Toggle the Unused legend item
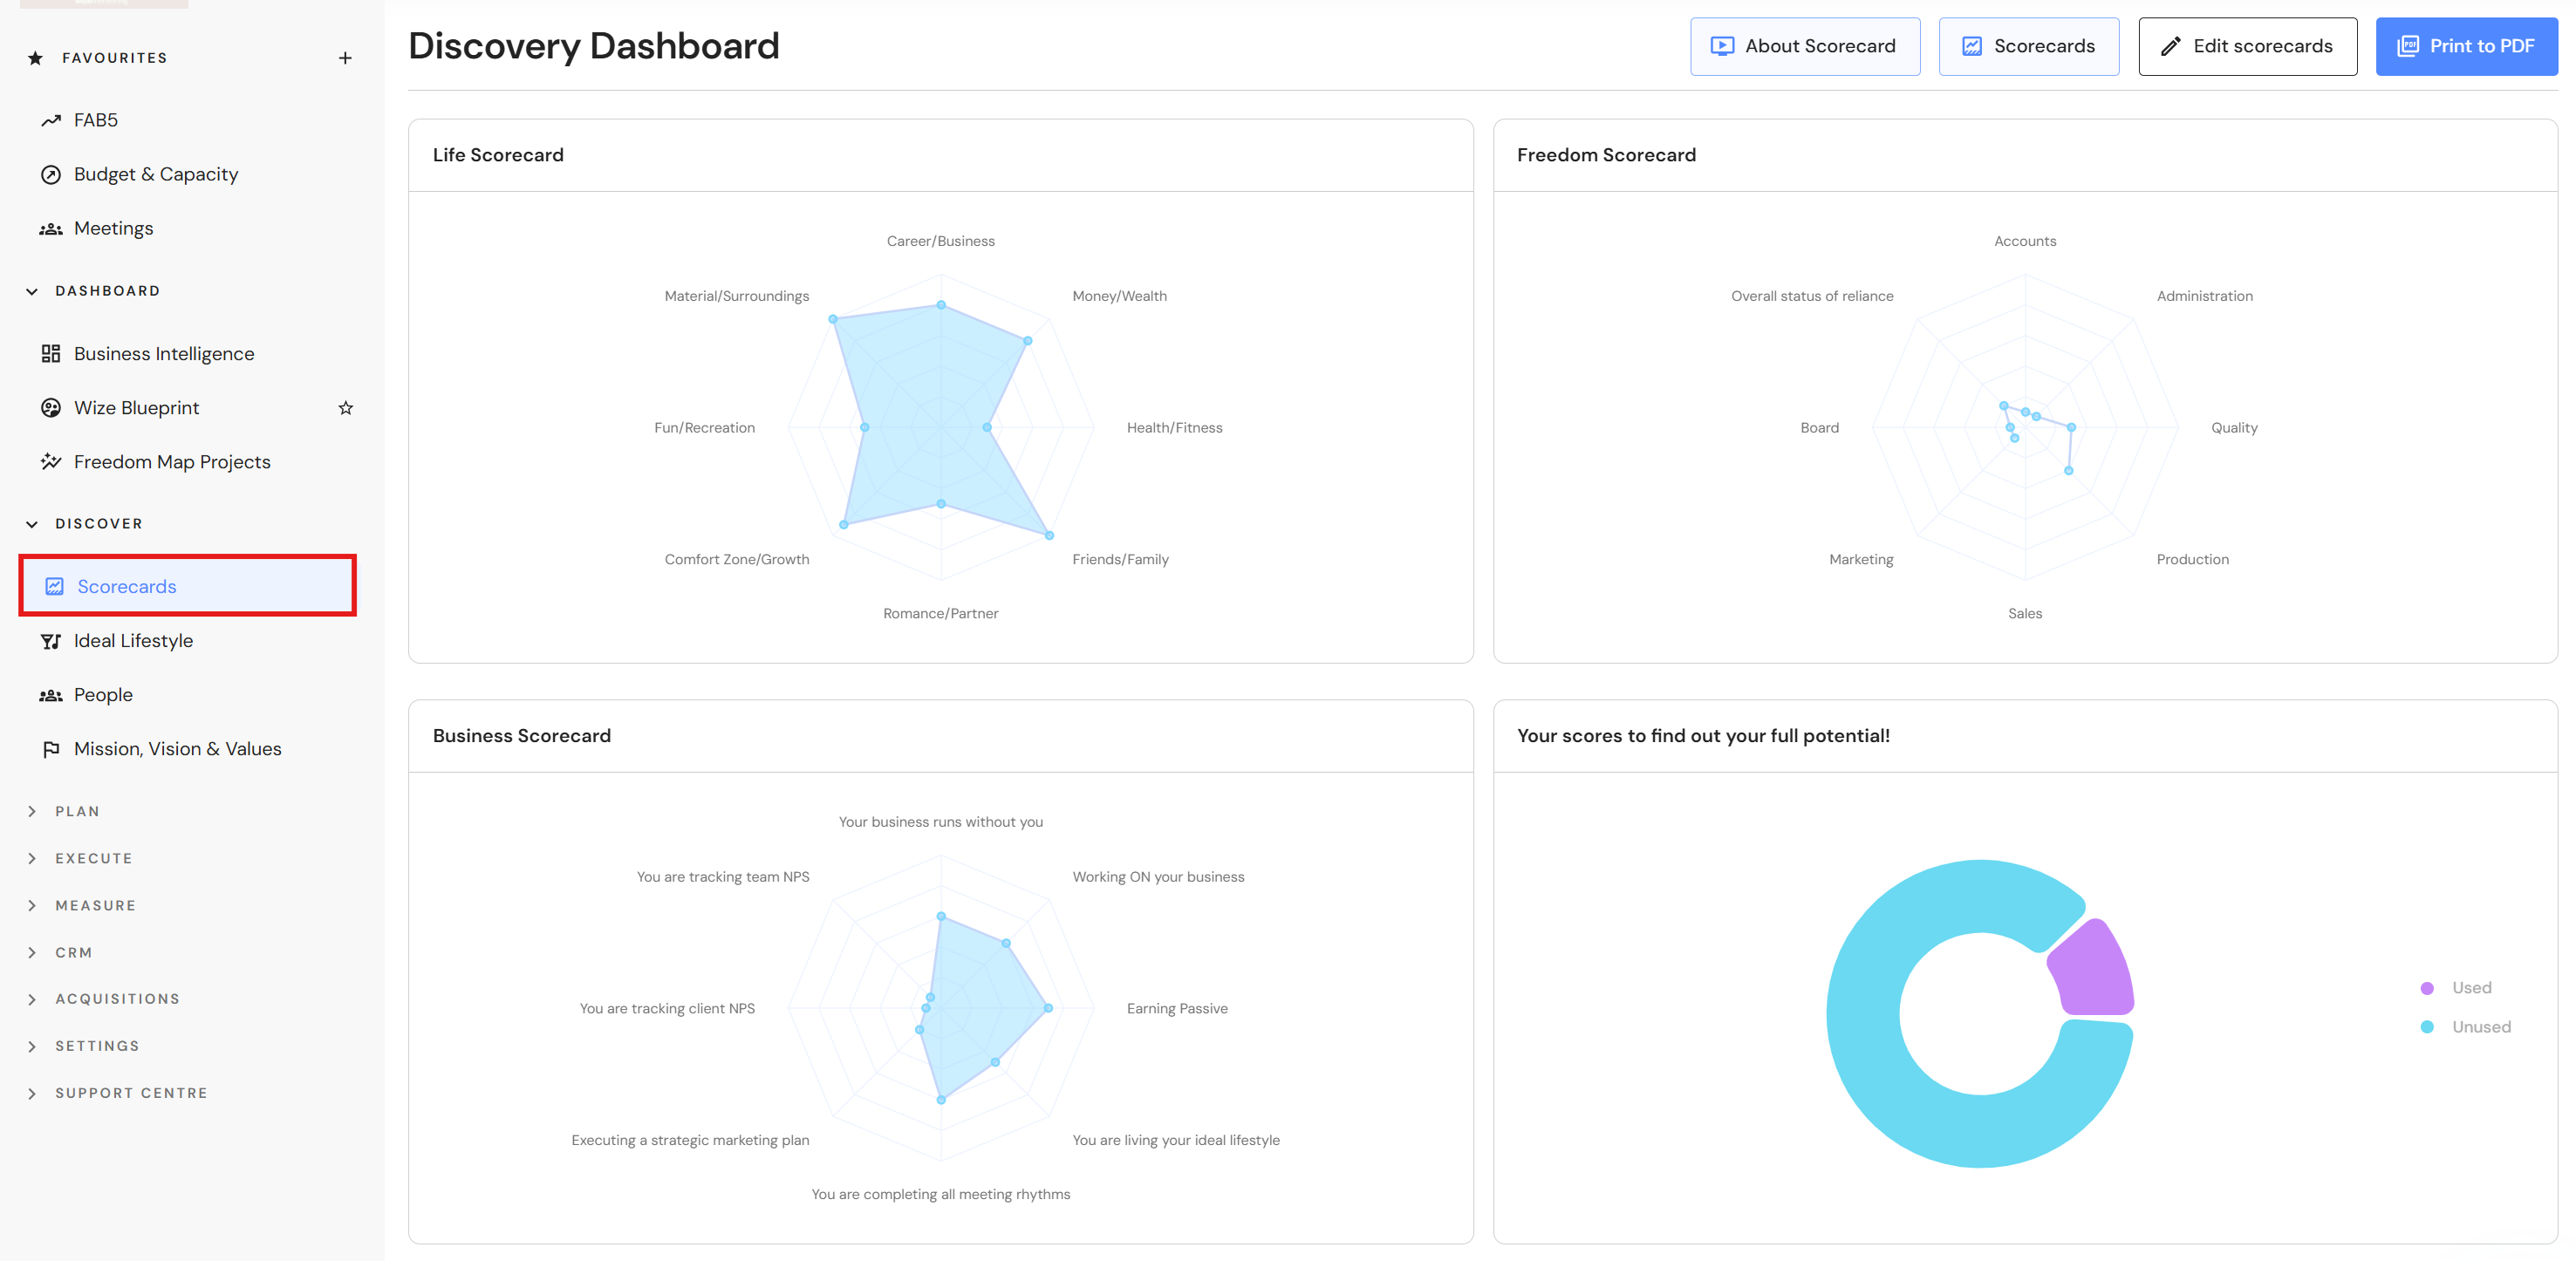2576x1261 pixels. [x=2480, y=1027]
